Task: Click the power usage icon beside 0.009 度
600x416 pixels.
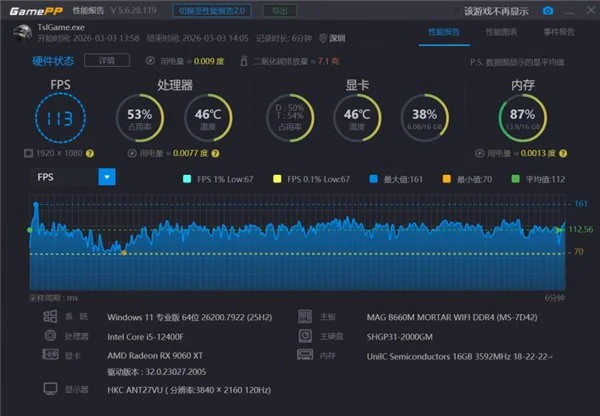Action: (x=150, y=61)
